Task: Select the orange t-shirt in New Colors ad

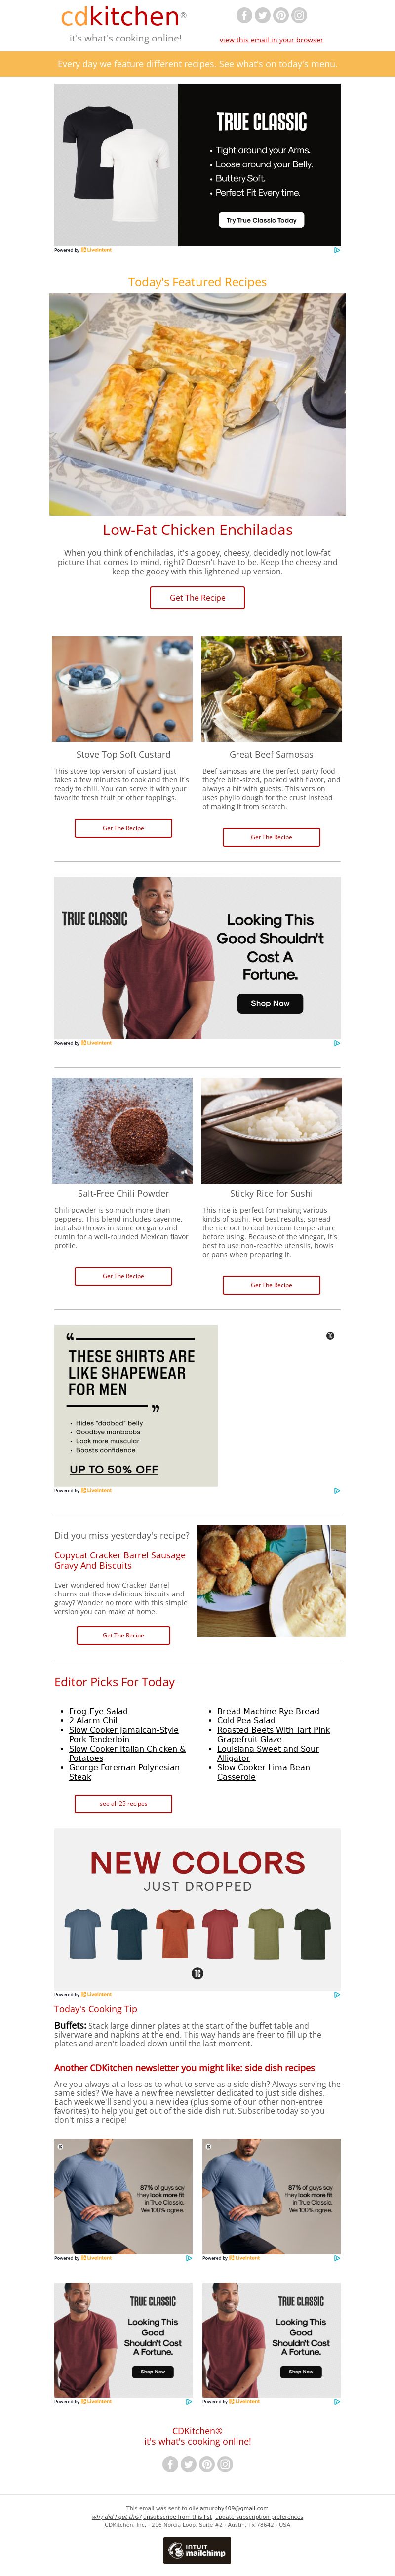Action: coord(174,1933)
